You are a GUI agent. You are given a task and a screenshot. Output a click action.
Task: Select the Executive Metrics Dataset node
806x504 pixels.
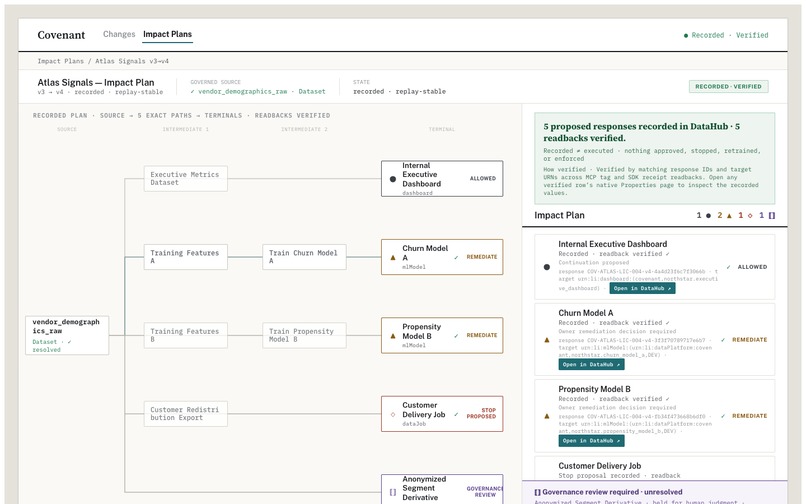186,178
